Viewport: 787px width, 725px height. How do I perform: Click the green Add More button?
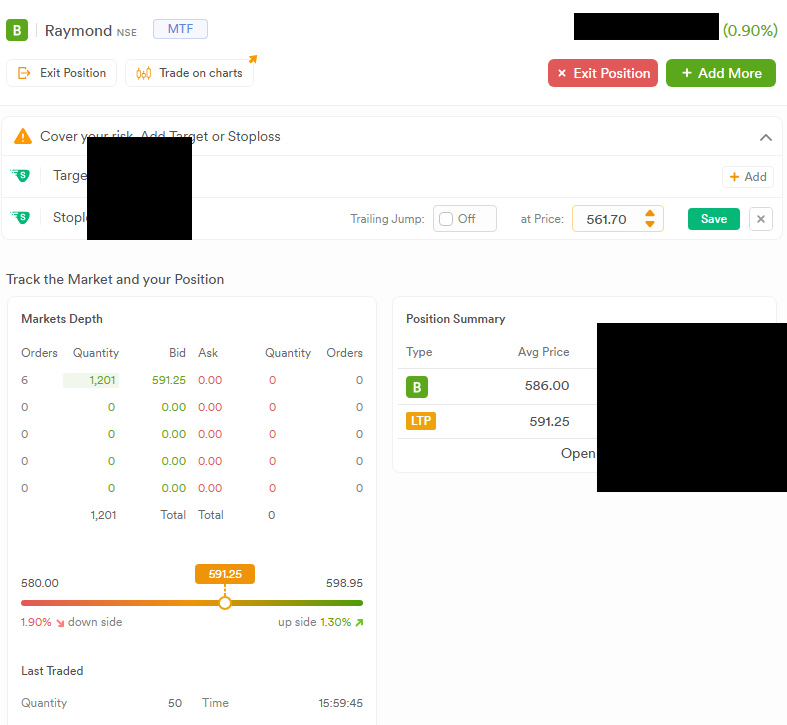[721, 73]
